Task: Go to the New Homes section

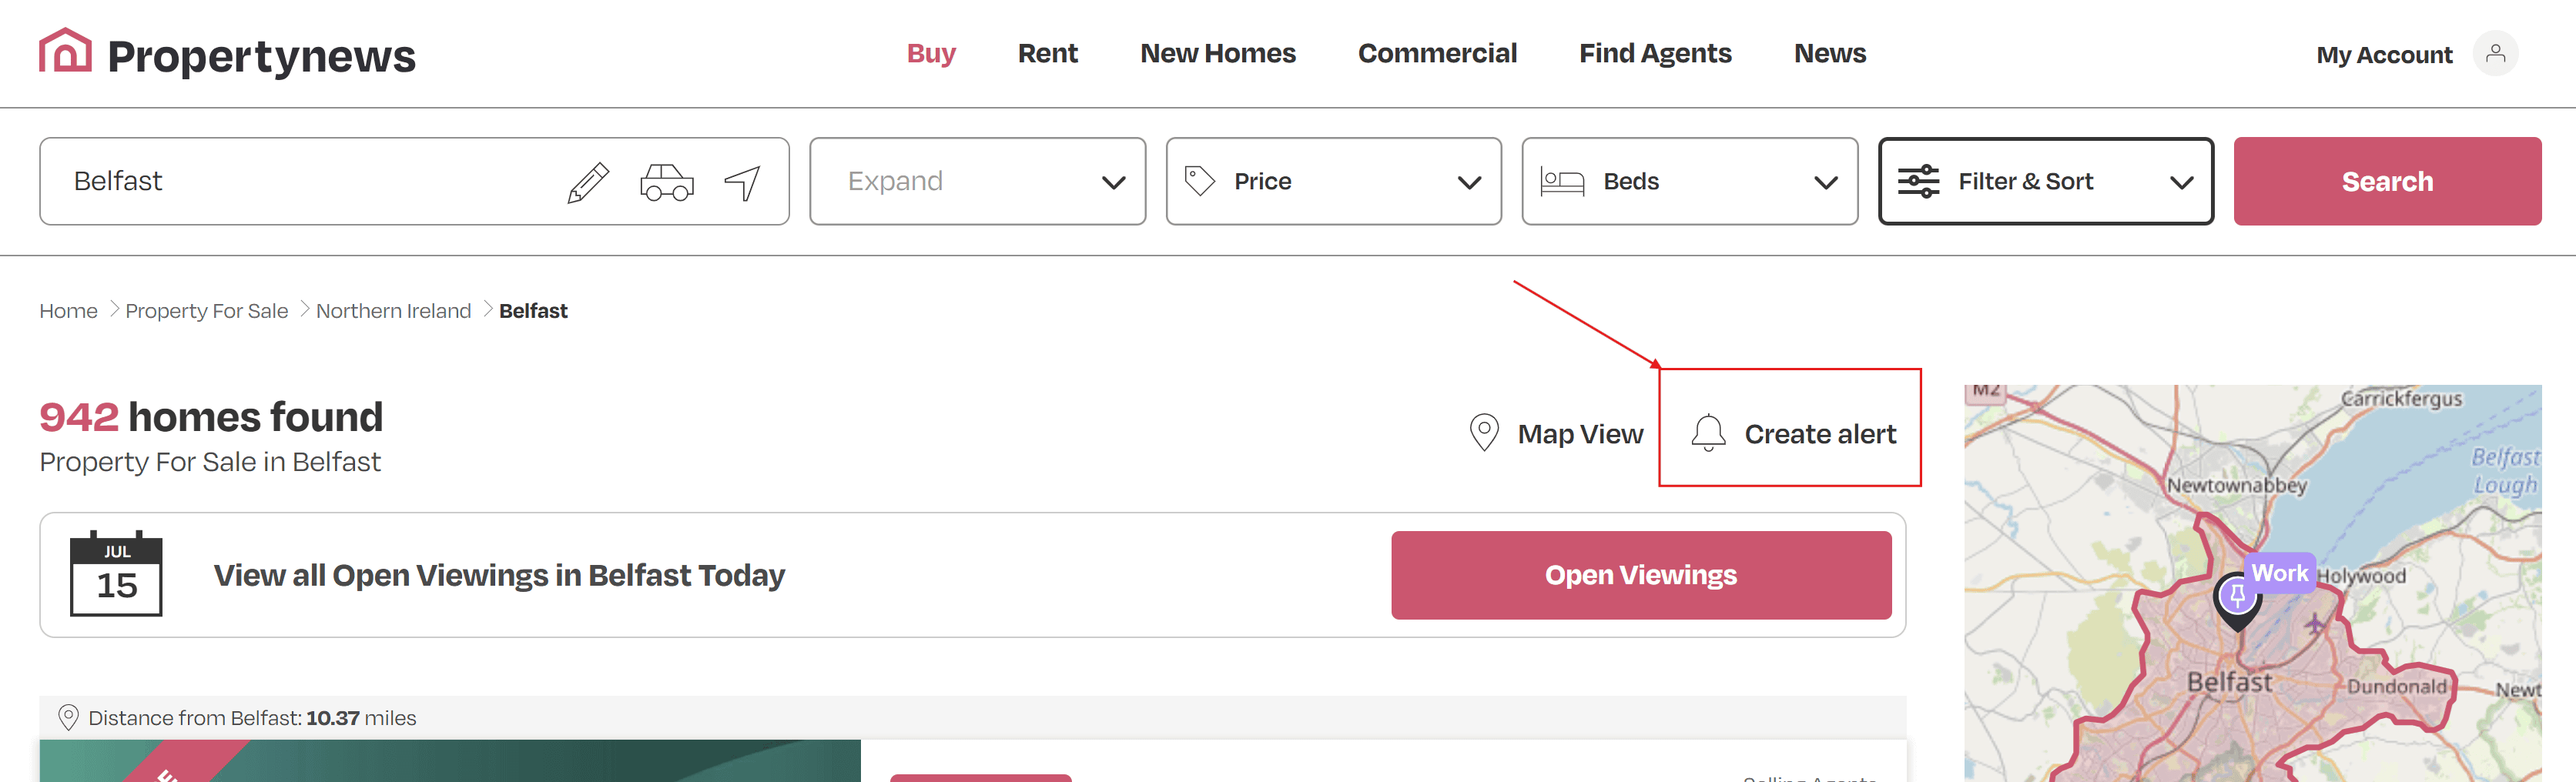Action: point(1217,53)
